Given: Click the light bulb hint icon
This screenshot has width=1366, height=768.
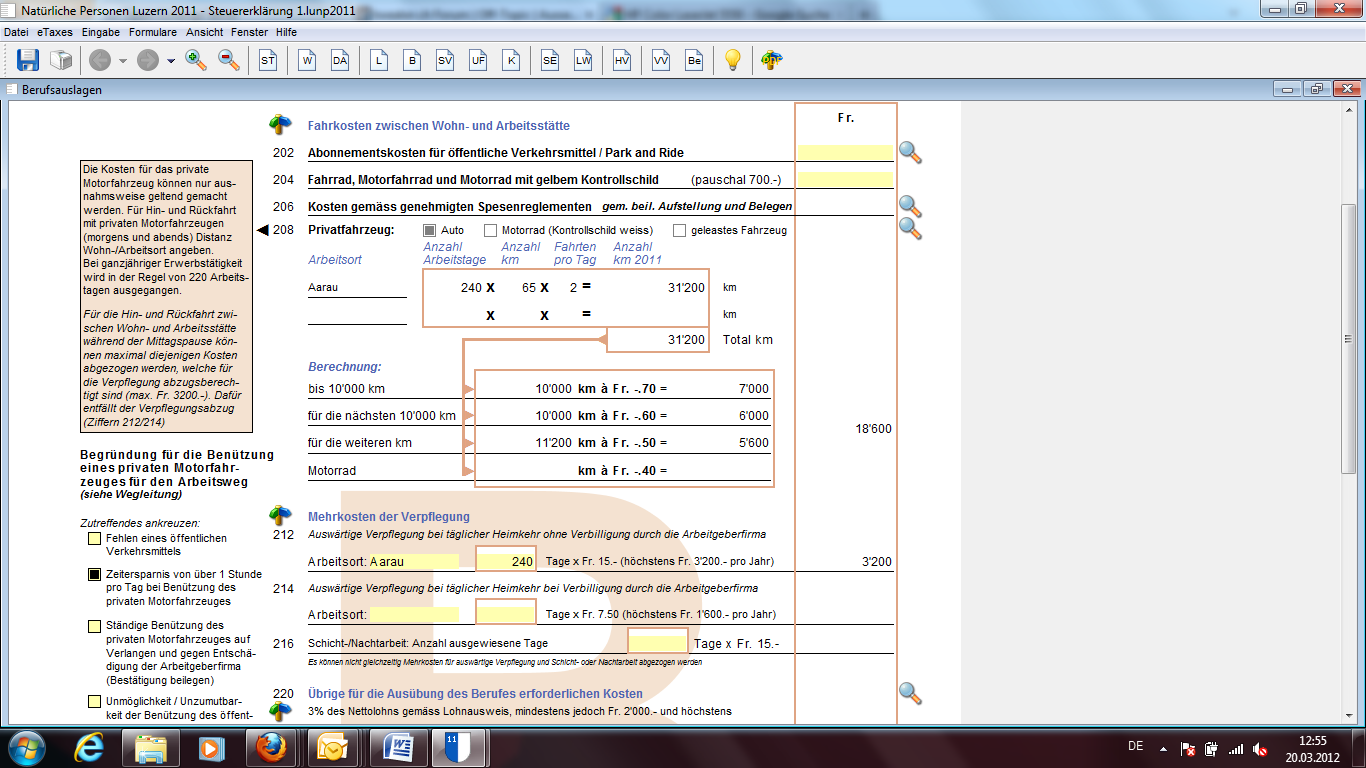Looking at the screenshot, I should coord(732,60).
